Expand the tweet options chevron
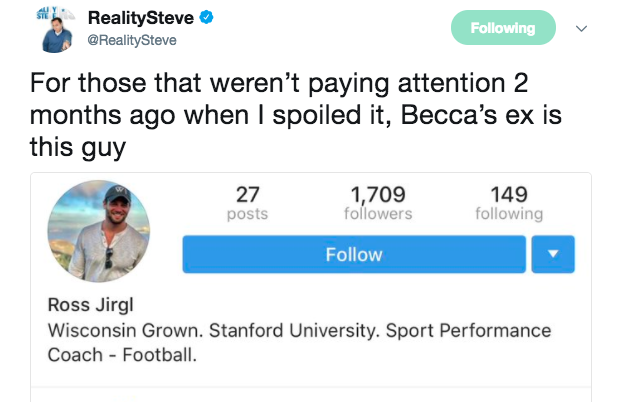This screenshot has width=617, height=402. coord(581,29)
